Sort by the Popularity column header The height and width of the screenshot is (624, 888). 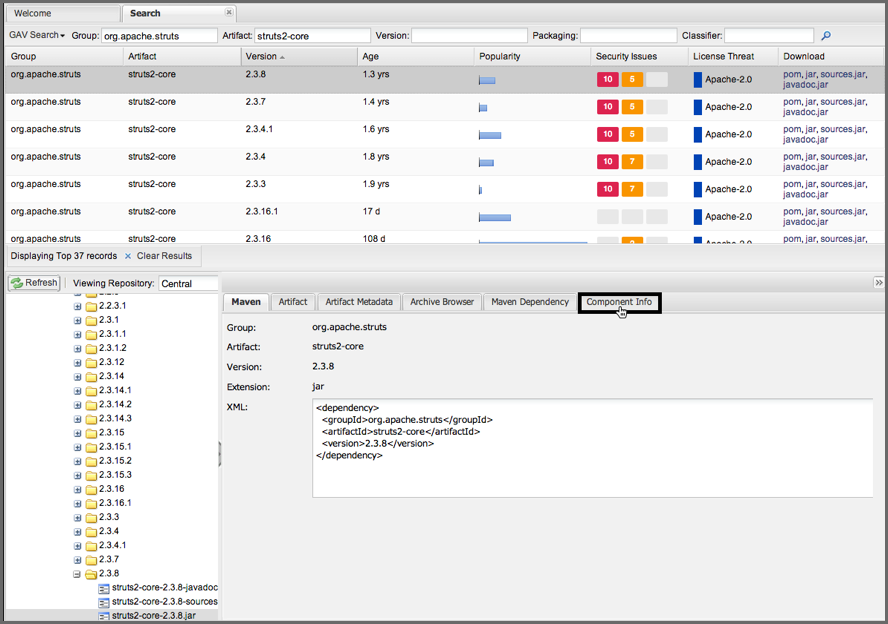point(532,57)
